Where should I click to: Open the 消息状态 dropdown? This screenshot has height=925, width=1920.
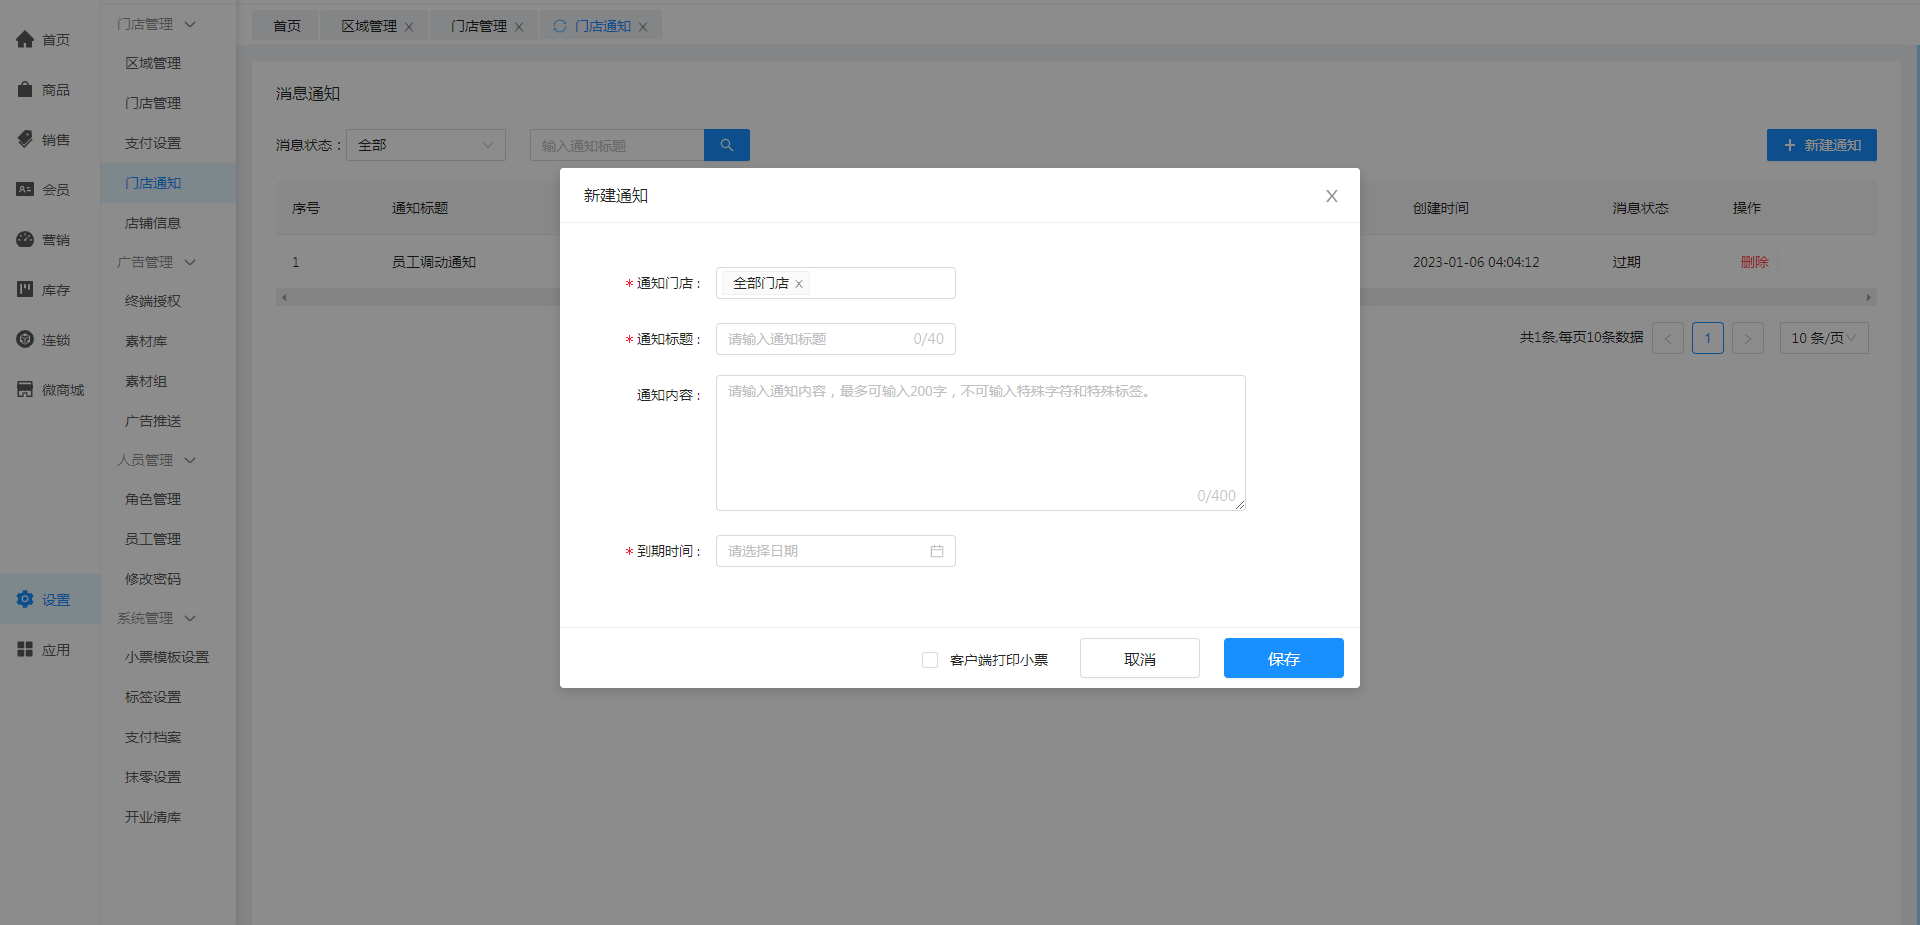point(425,145)
